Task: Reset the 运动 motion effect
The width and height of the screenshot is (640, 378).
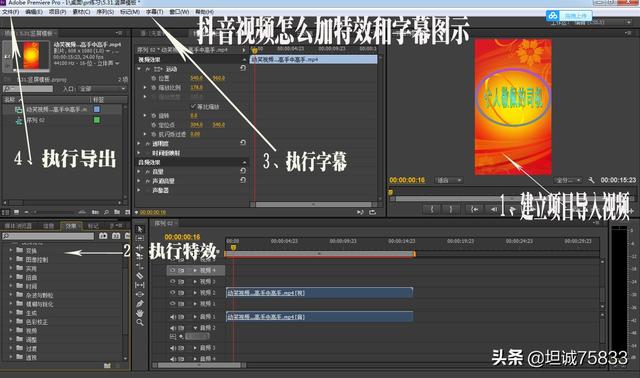Action: 243,69
